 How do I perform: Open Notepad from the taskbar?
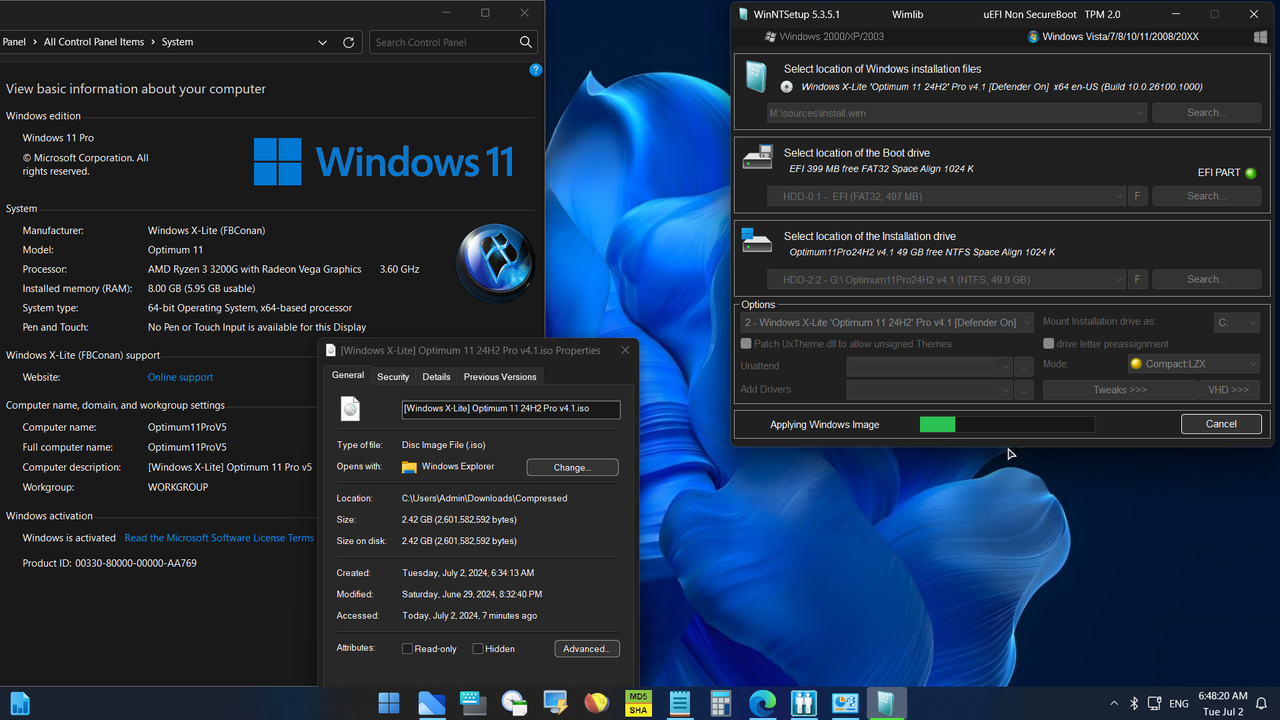679,703
